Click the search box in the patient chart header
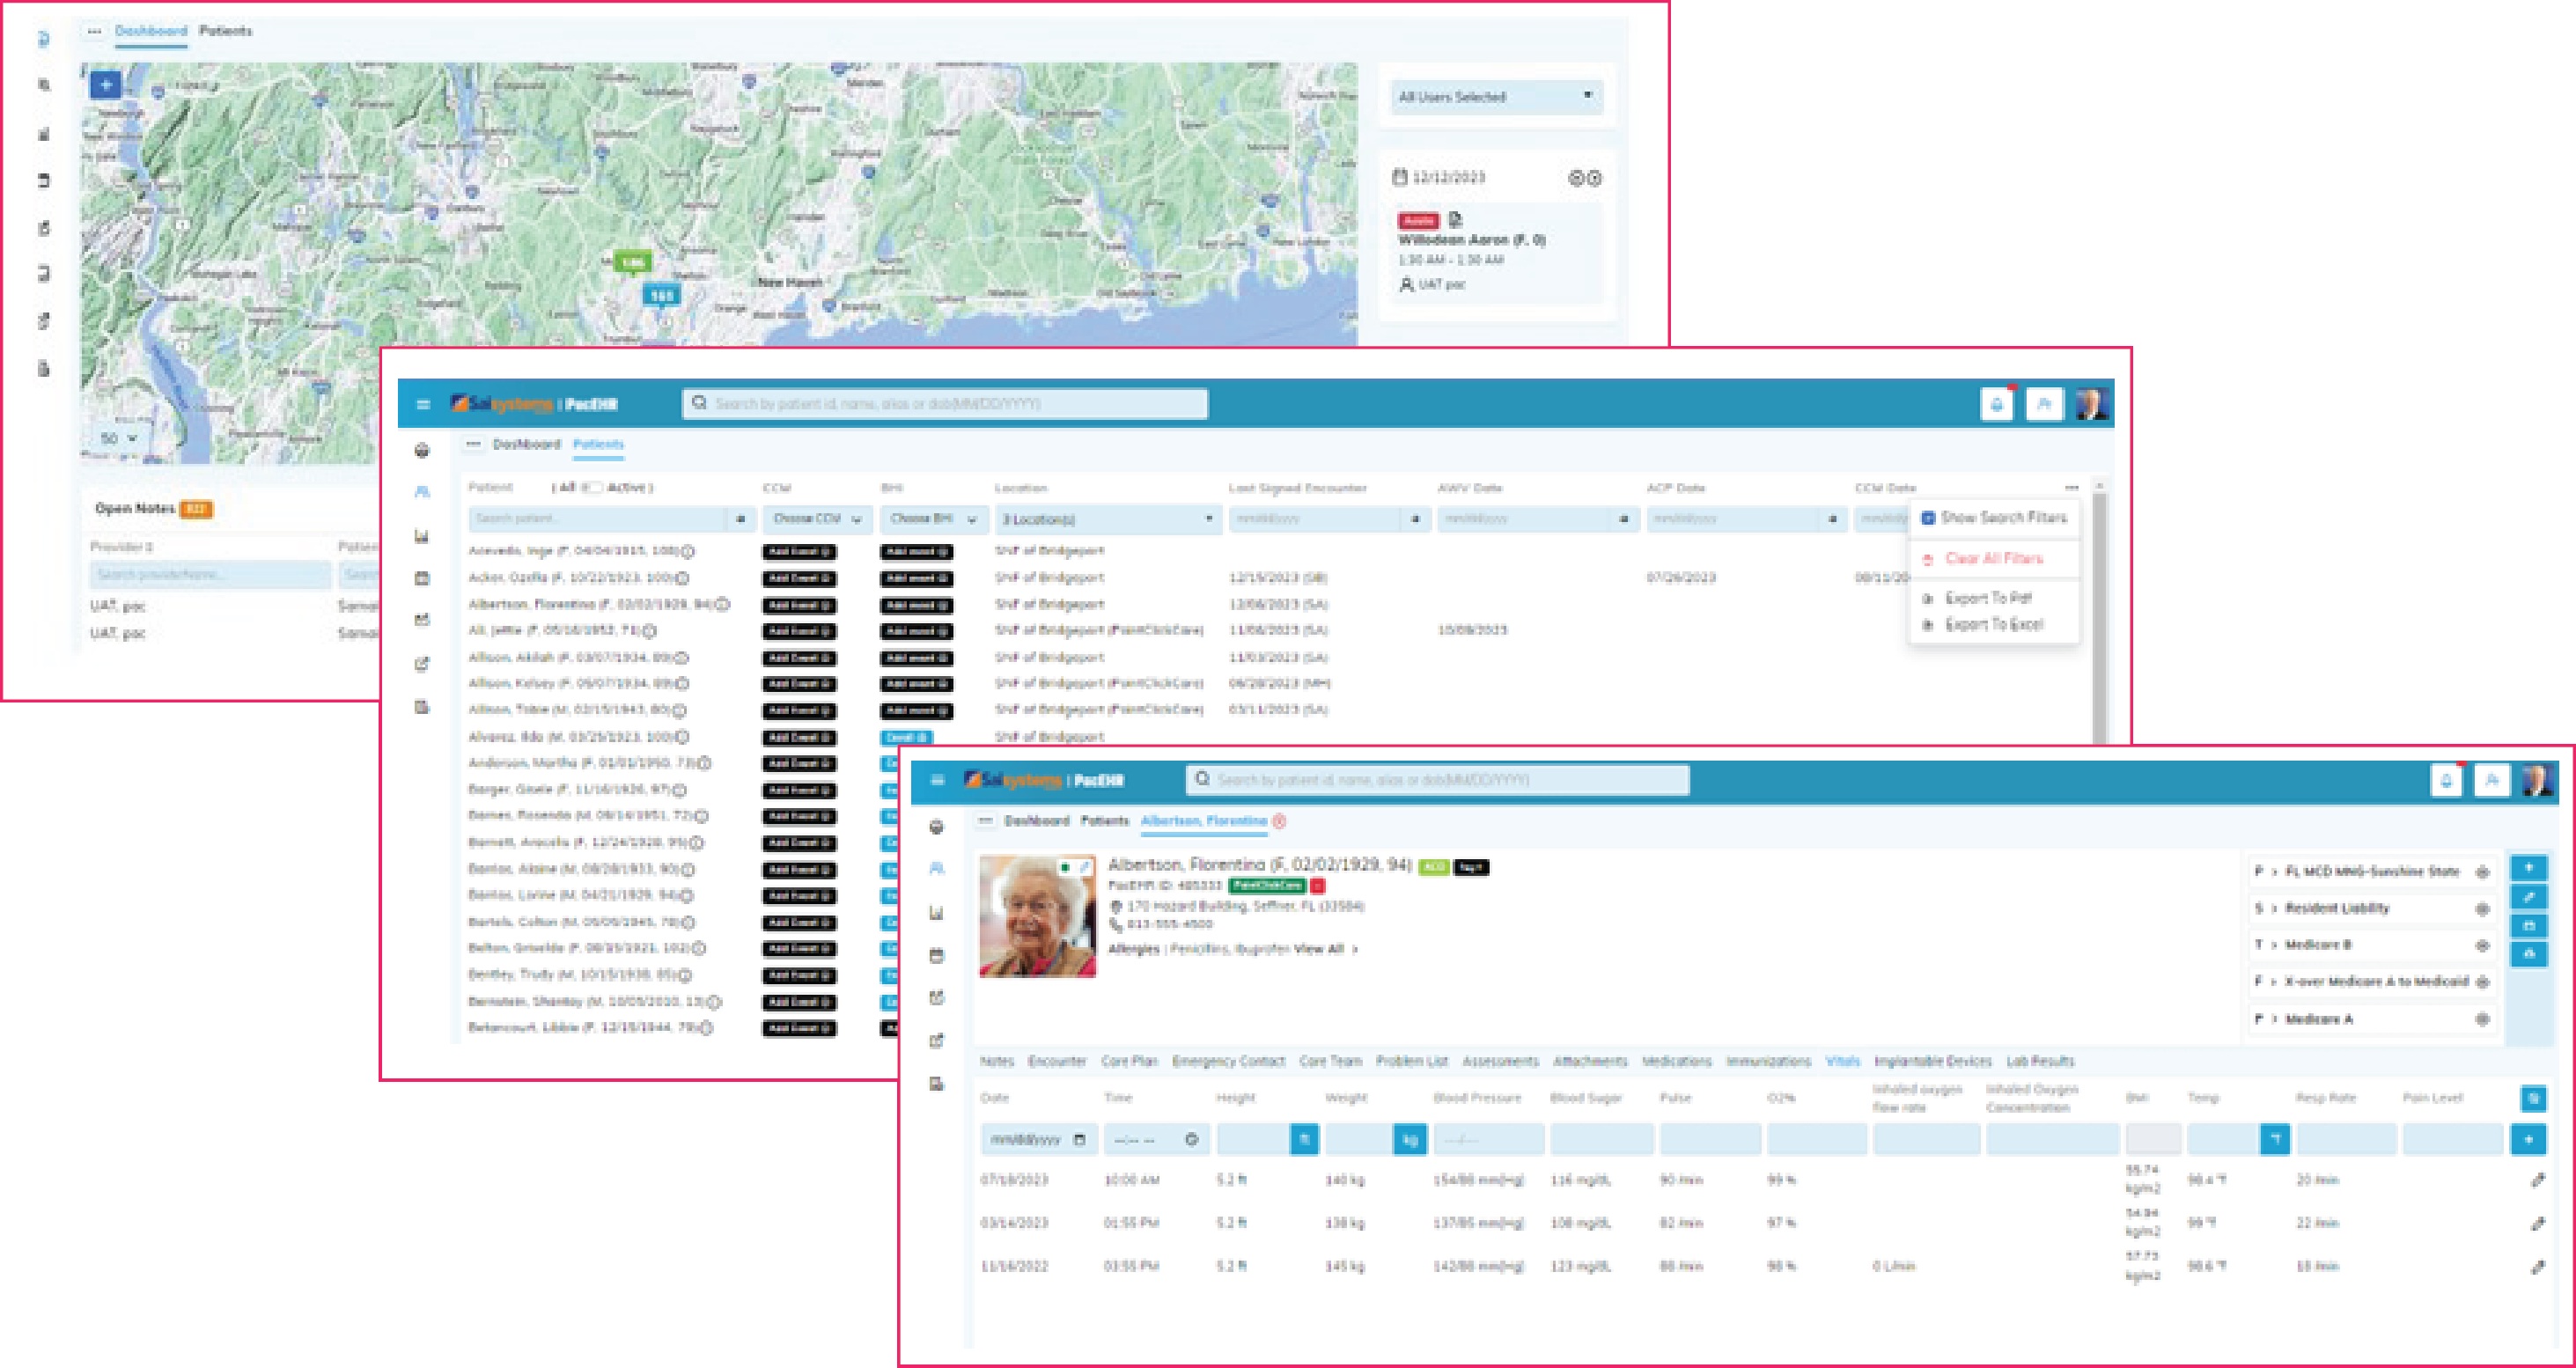Viewport: 2576px width, 1368px height. pyautogui.click(x=1438, y=780)
